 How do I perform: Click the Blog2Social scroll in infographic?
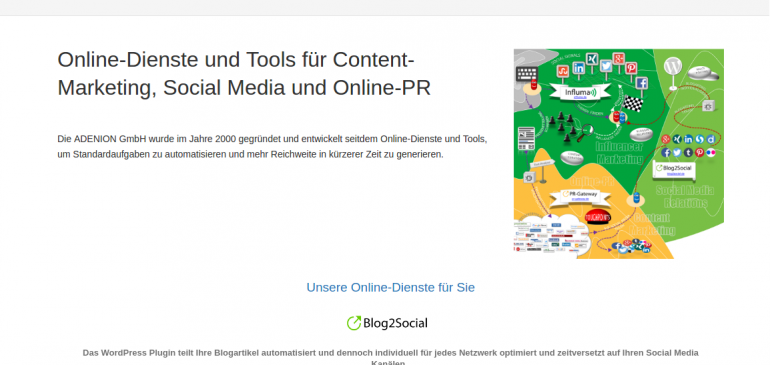click(x=674, y=170)
